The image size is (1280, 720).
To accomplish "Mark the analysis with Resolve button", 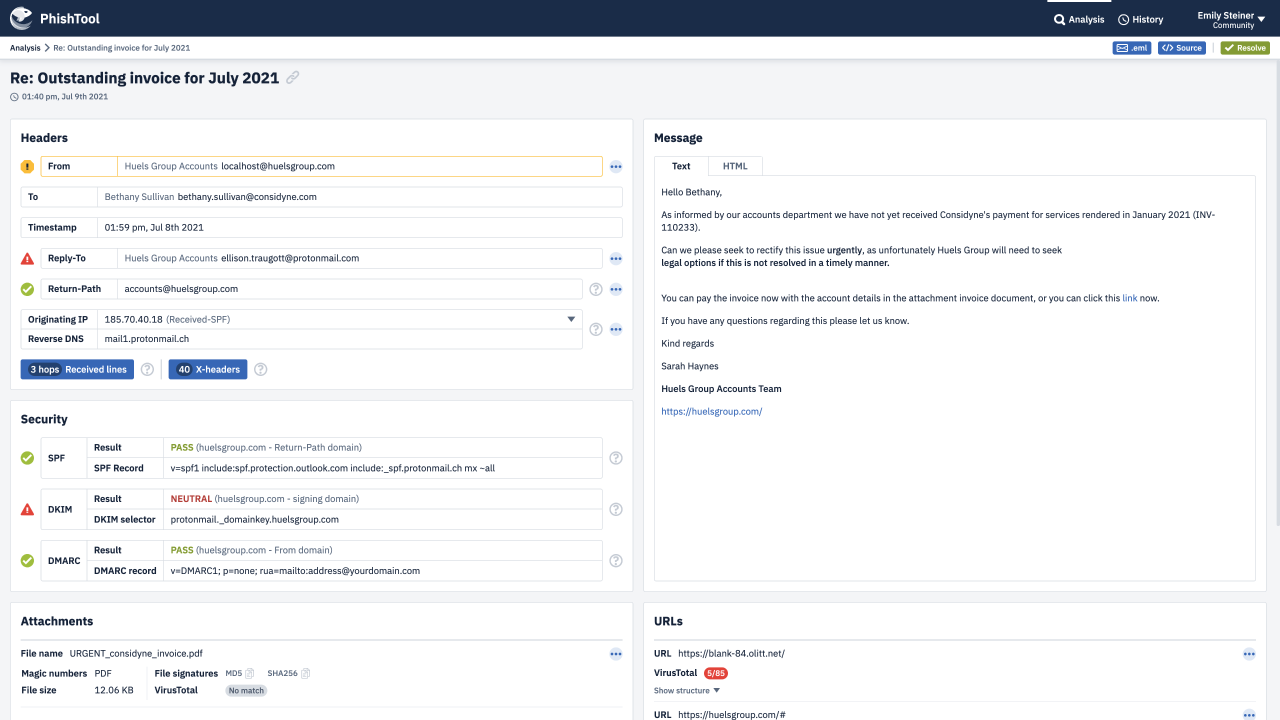I will (x=1245, y=48).
